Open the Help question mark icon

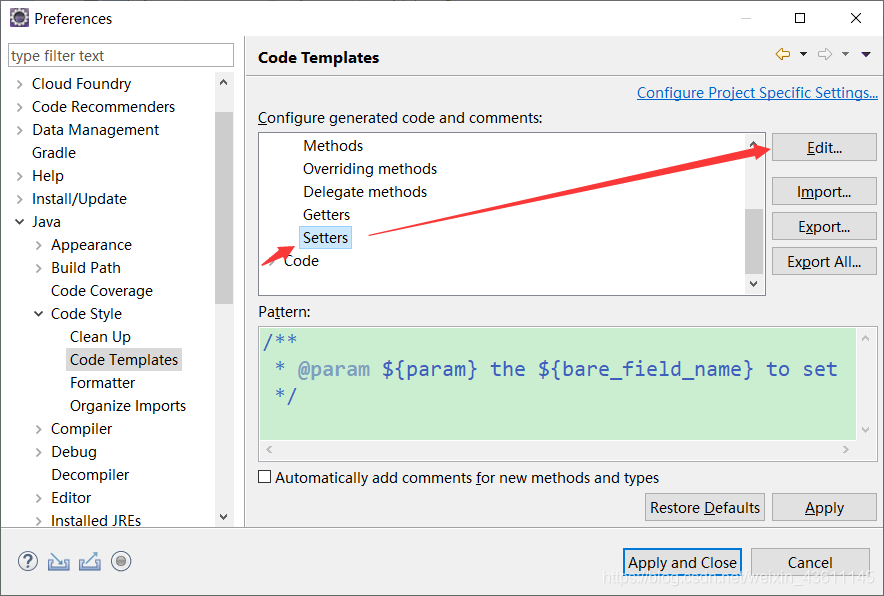(x=28, y=561)
